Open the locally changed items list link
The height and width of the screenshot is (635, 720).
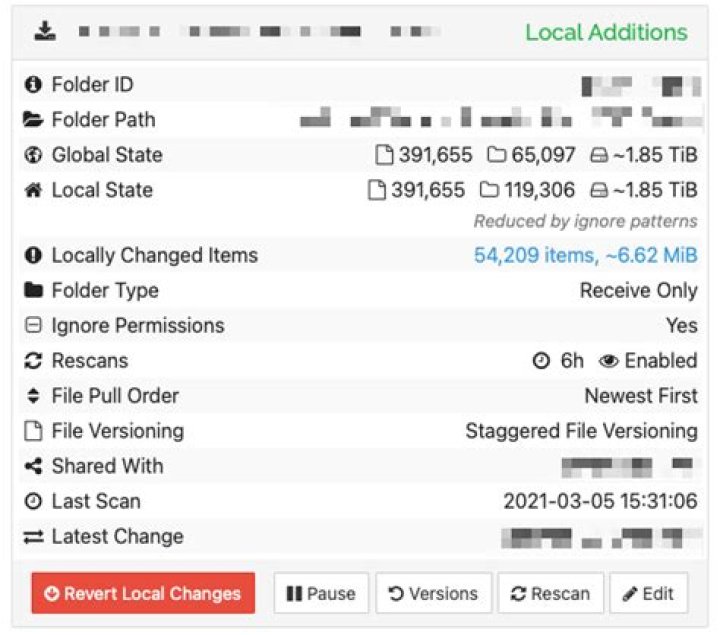pos(585,255)
